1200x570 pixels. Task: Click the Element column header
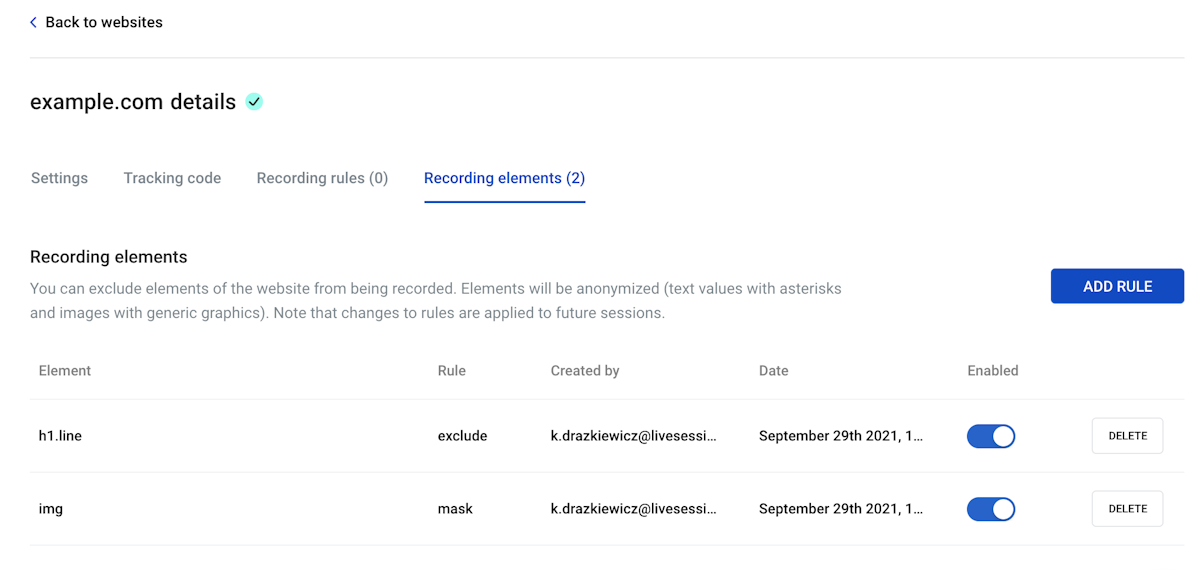tap(65, 371)
